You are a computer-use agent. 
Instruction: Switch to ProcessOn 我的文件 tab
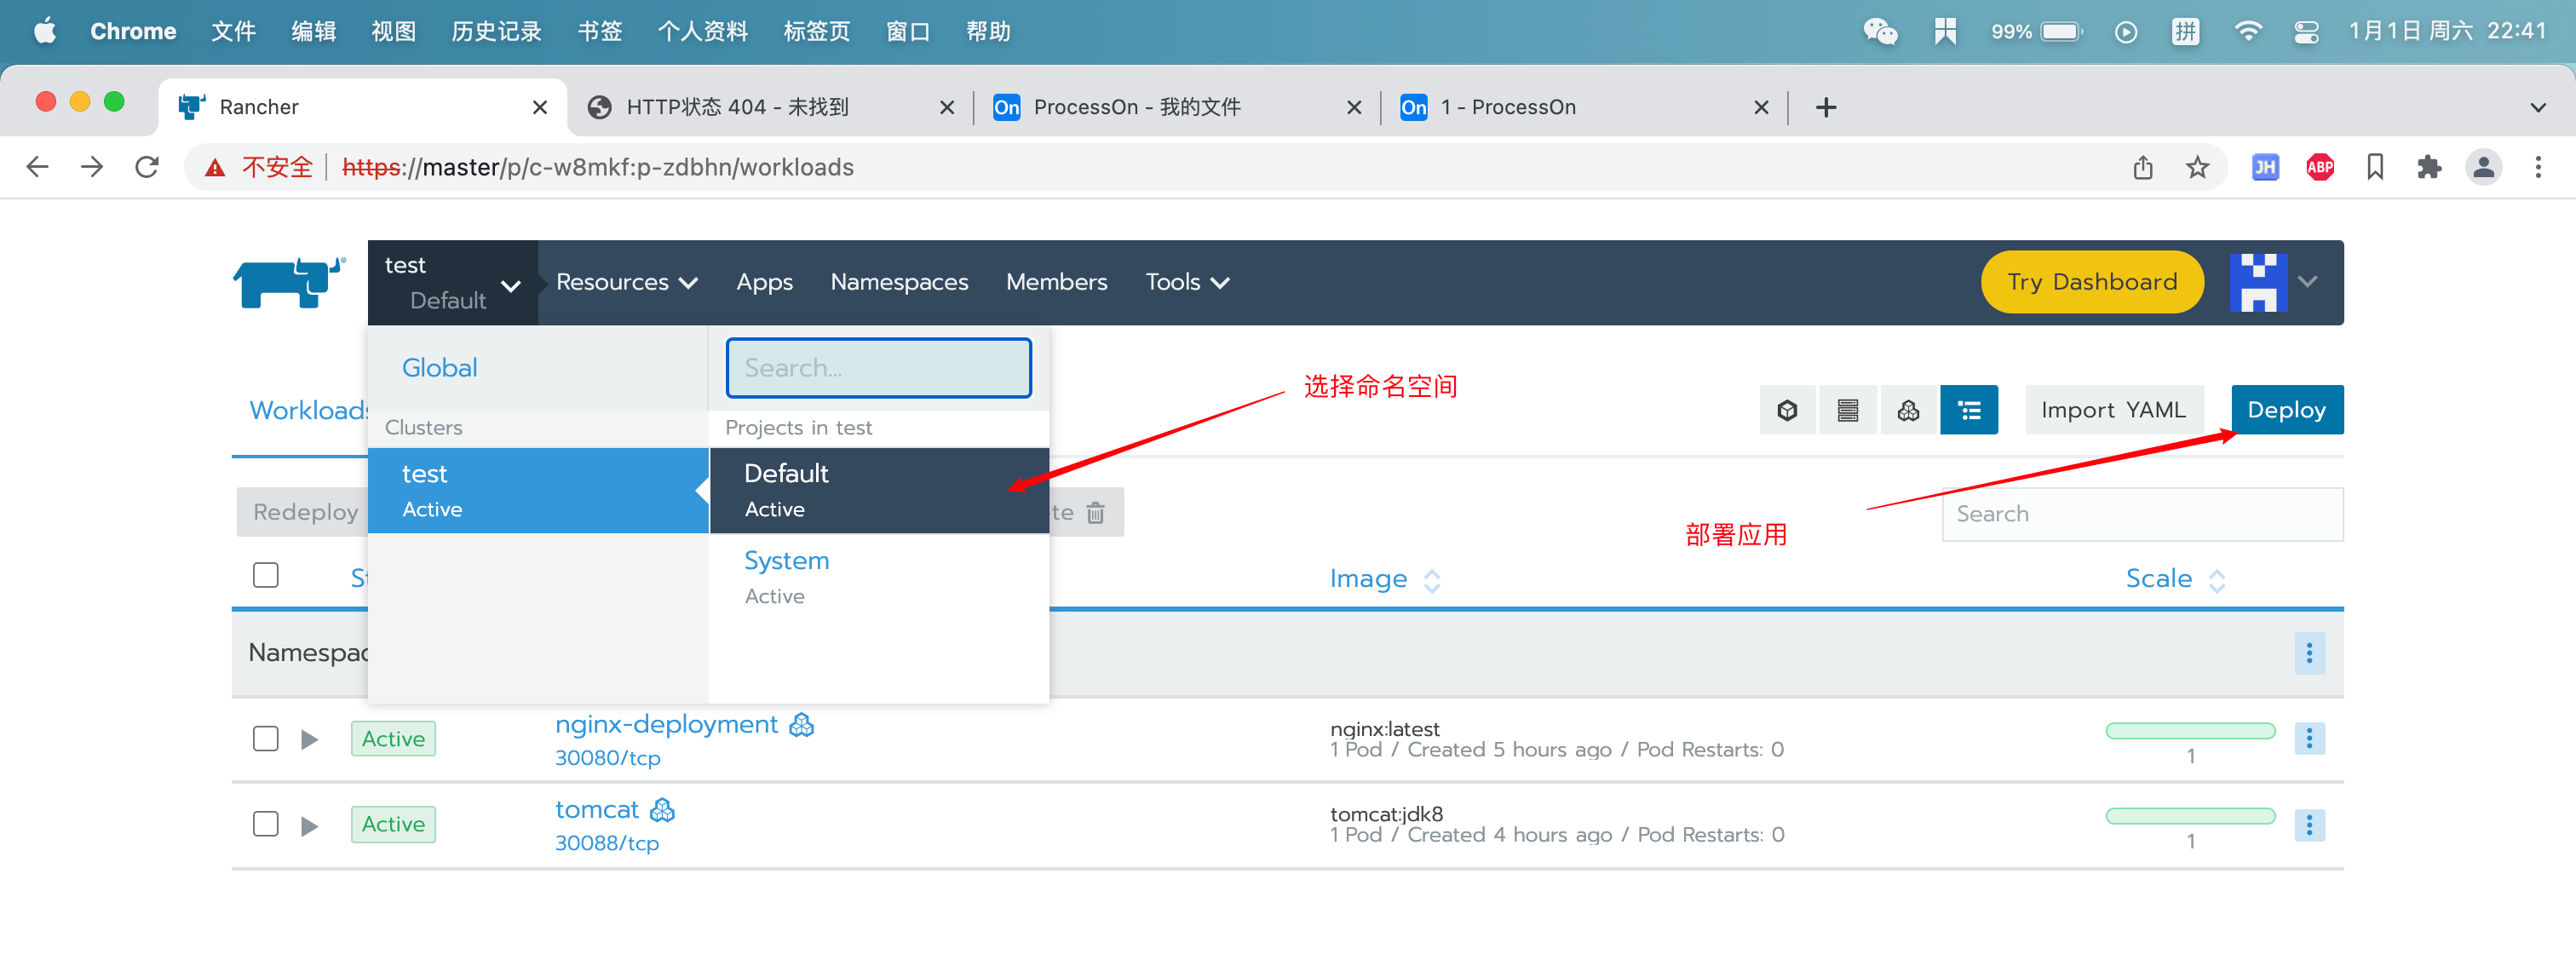click(1177, 107)
